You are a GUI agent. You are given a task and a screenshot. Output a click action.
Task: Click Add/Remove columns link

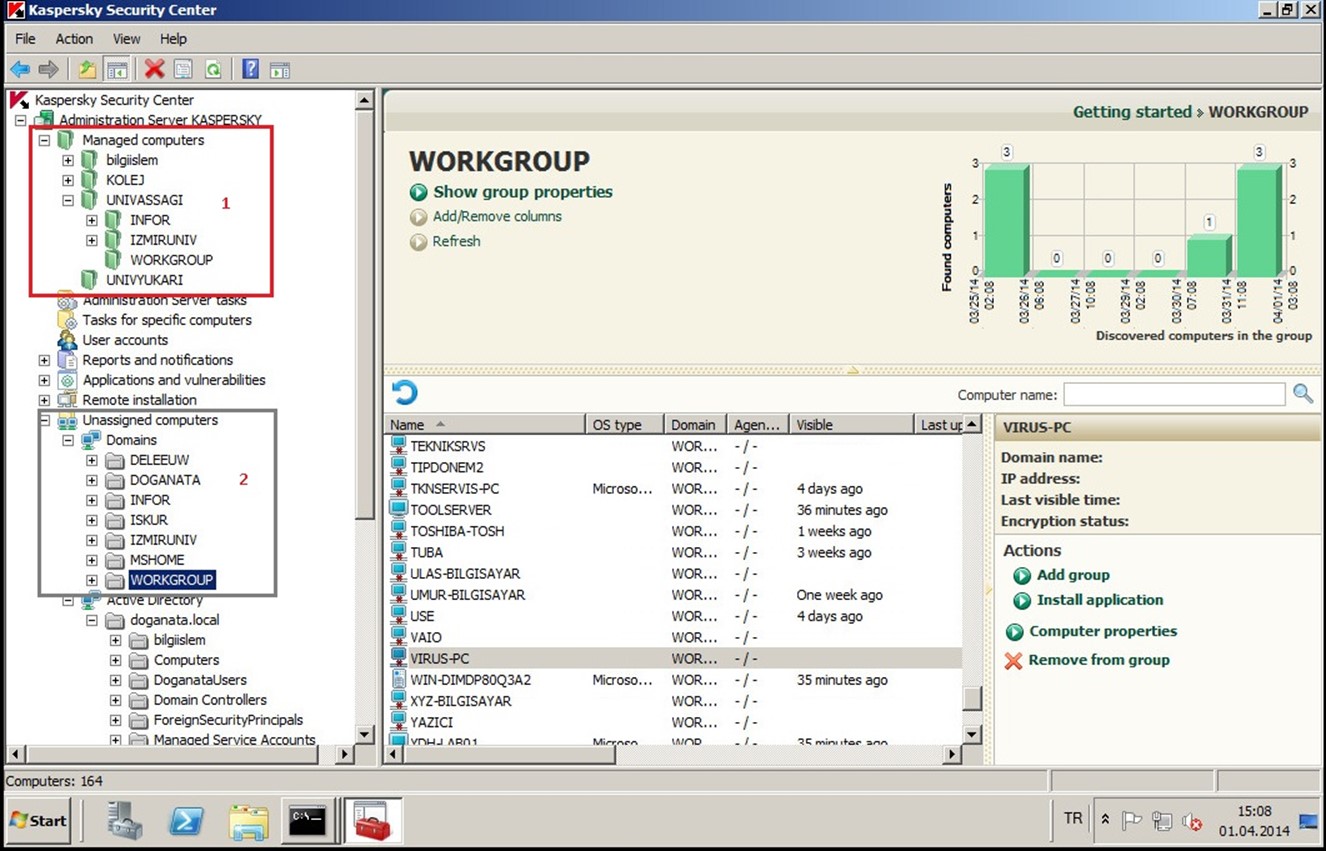[x=497, y=217]
